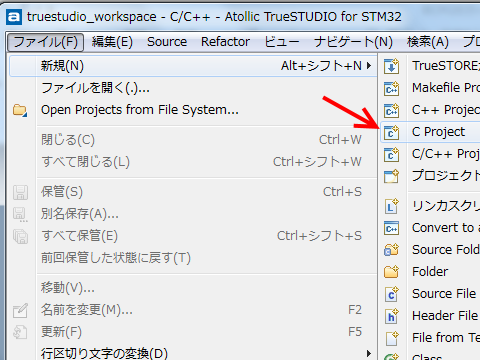480x360 pixels.
Task: Select プロジェクト entry in submenu
Action: click(x=430, y=176)
